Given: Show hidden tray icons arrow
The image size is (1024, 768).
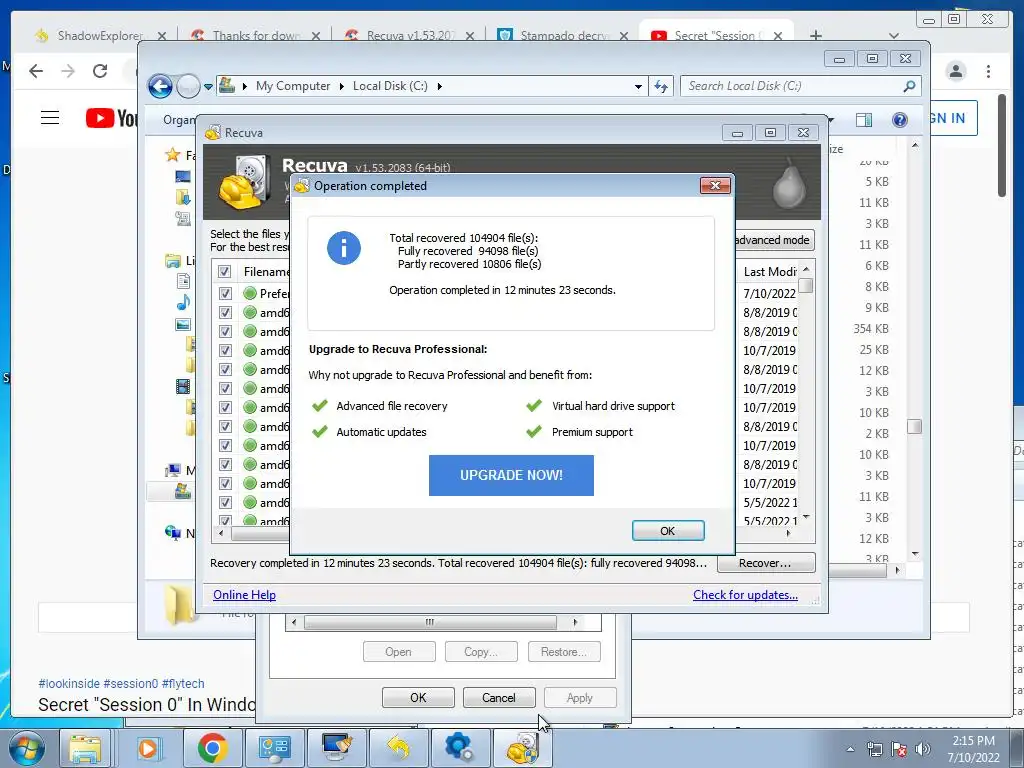Looking at the screenshot, I should coord(850,749).
